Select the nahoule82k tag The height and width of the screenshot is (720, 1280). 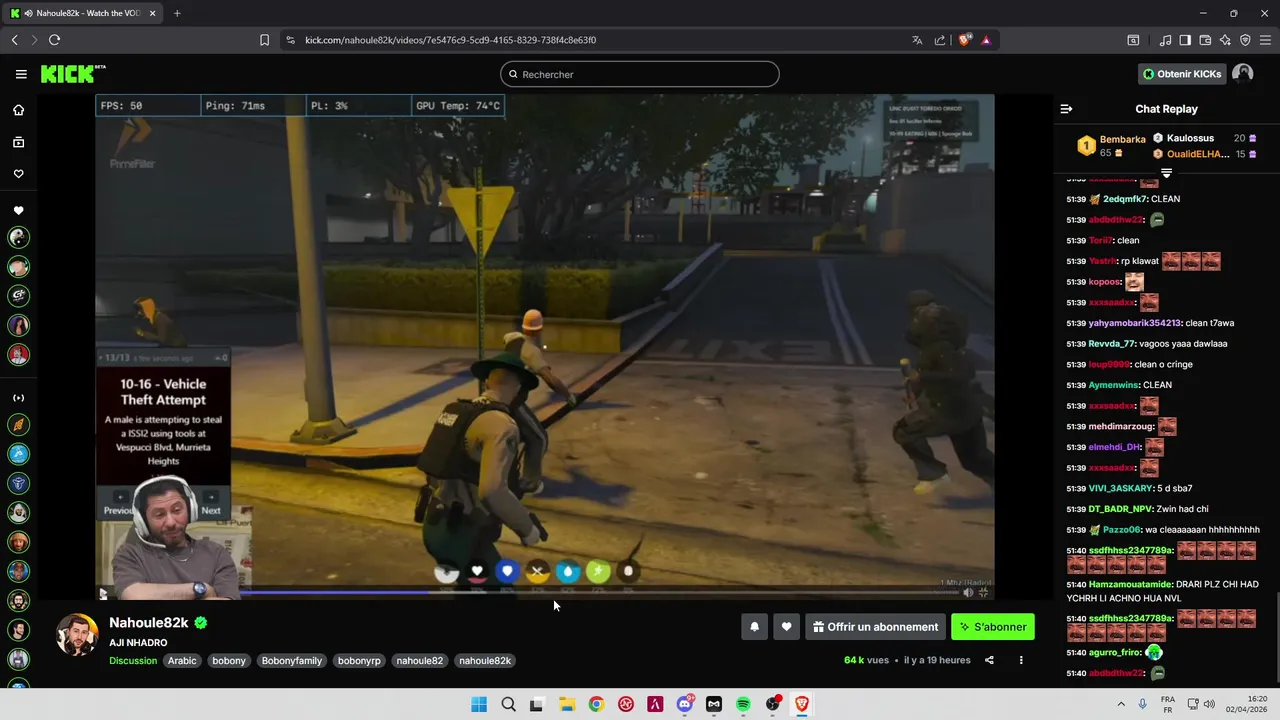[x=485, y=660]
